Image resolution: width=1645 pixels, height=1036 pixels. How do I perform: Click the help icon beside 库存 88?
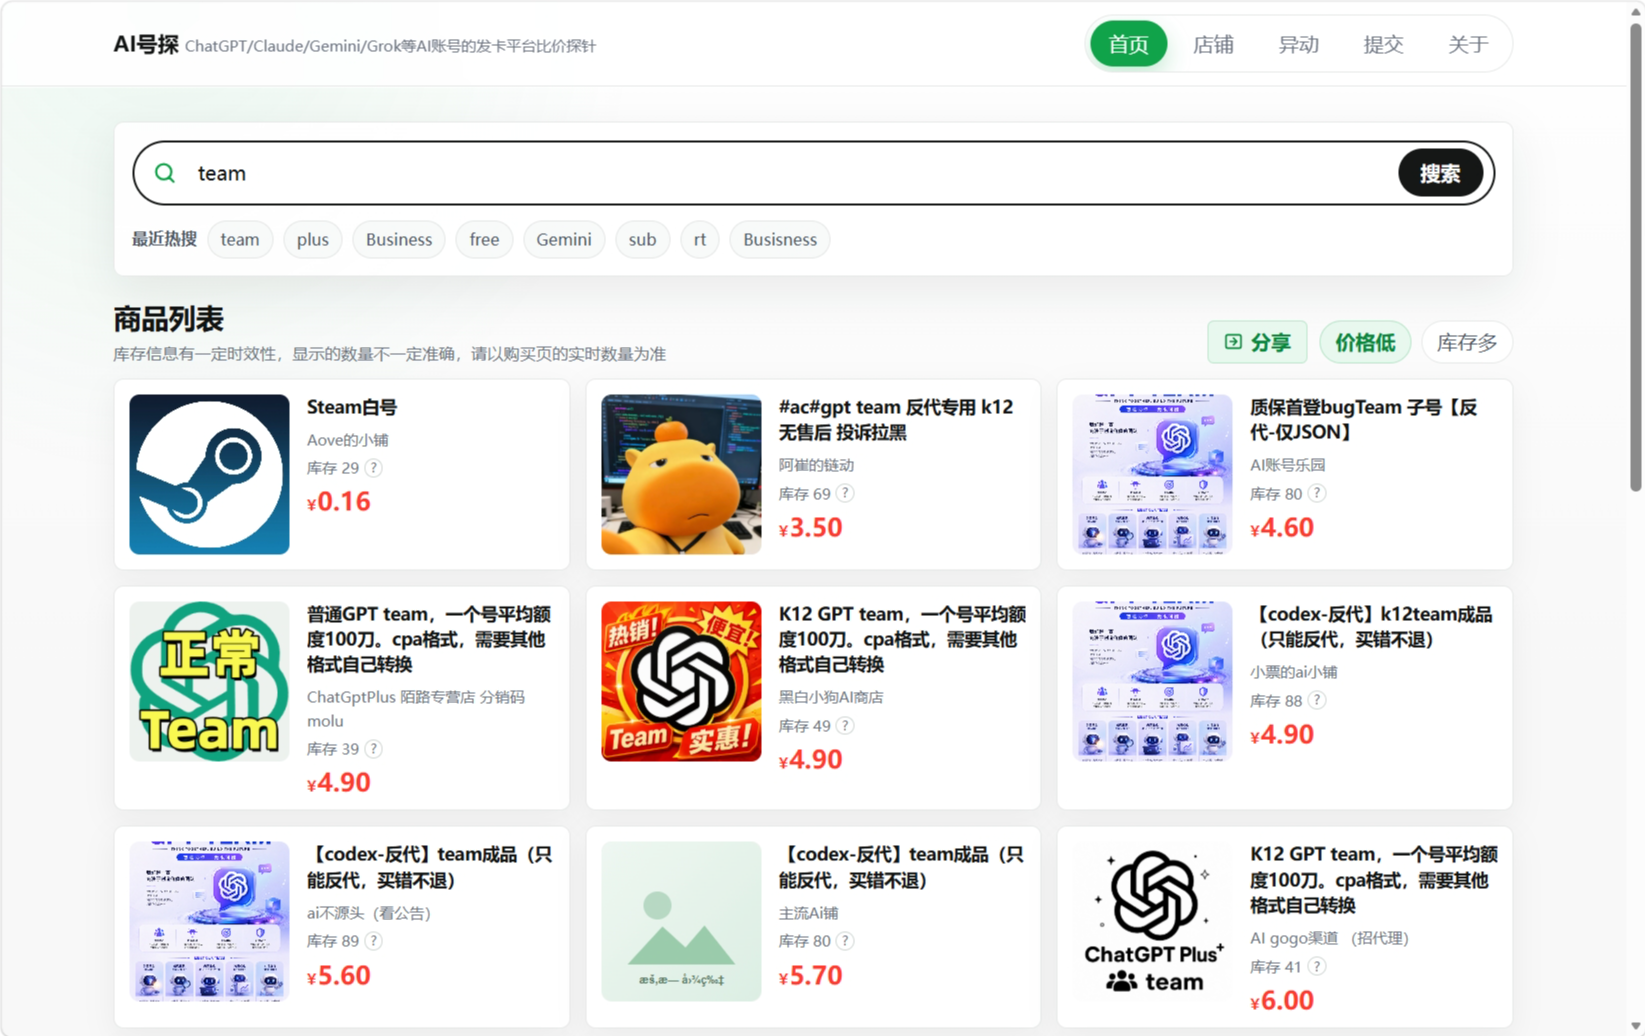coord(1317,700)
